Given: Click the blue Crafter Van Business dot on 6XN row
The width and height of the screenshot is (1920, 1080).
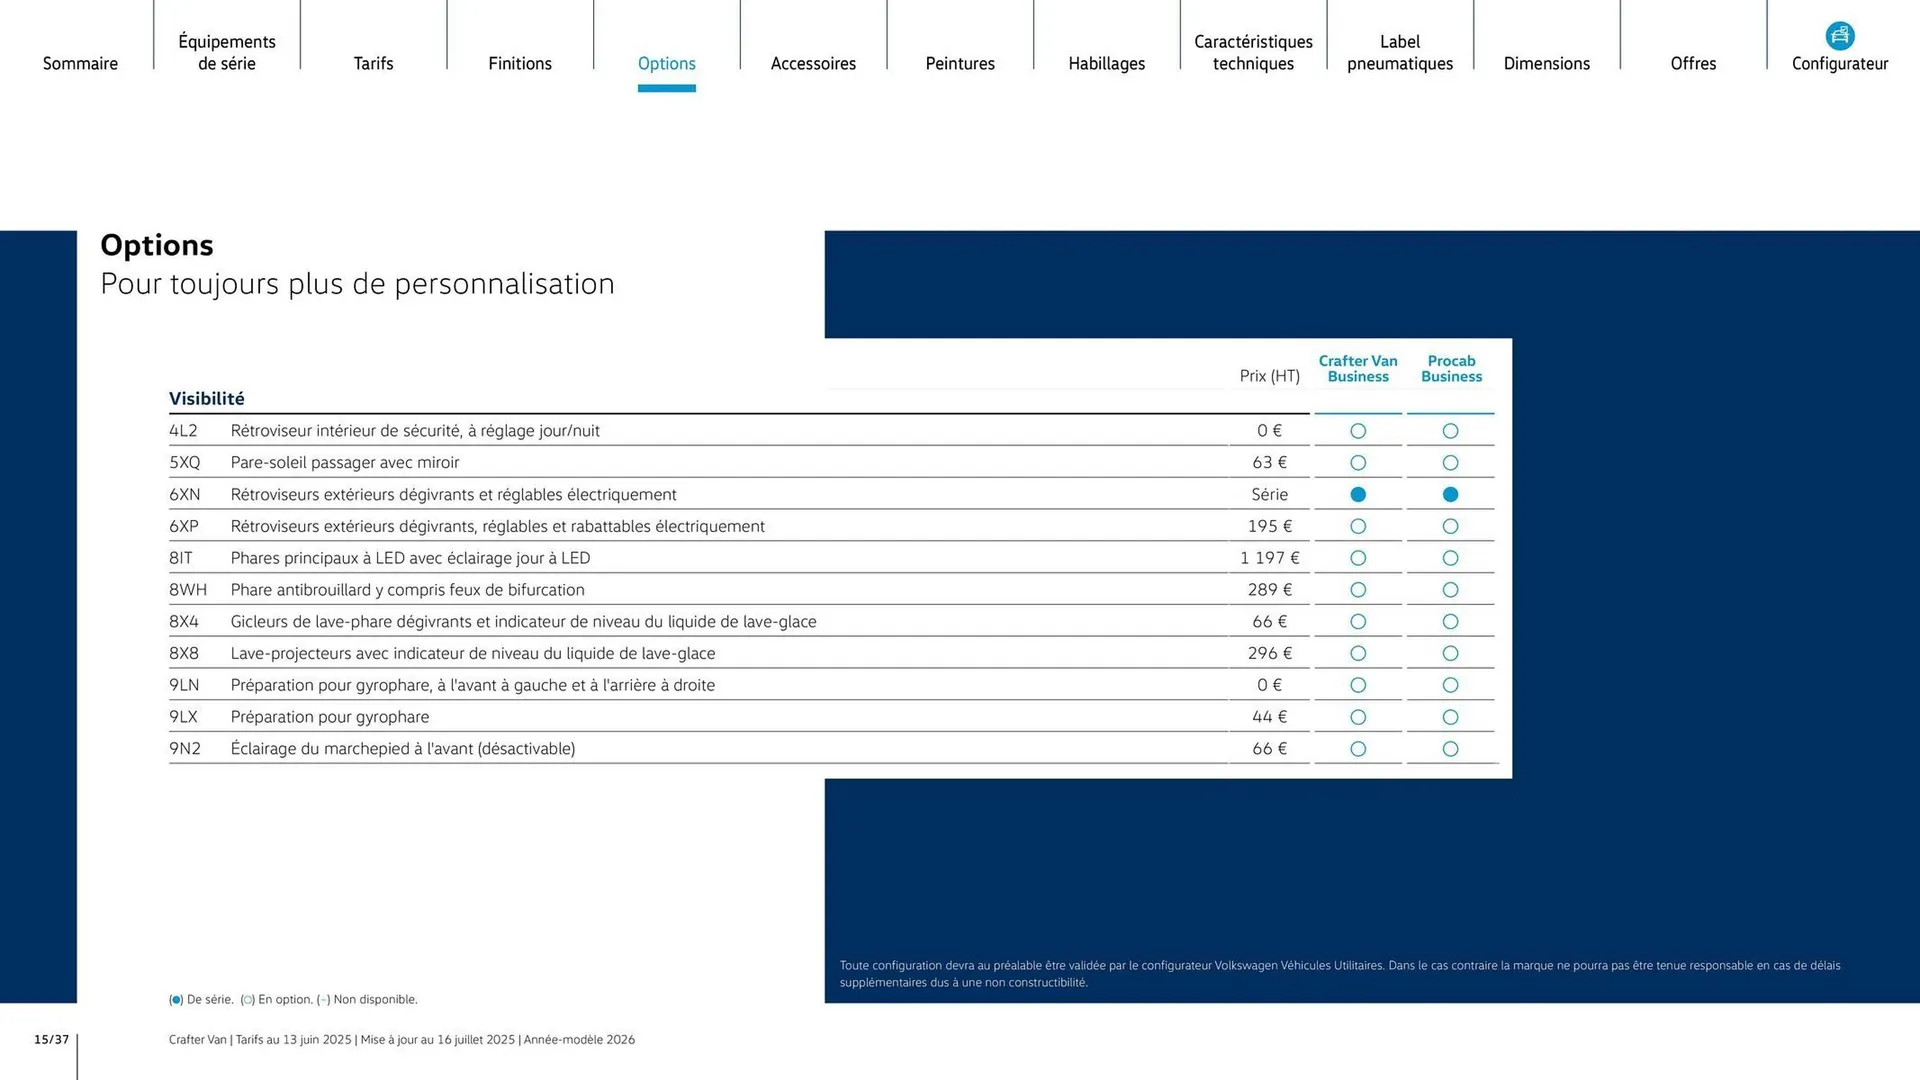Looking at the screenshot, I should click(1357, 493).
